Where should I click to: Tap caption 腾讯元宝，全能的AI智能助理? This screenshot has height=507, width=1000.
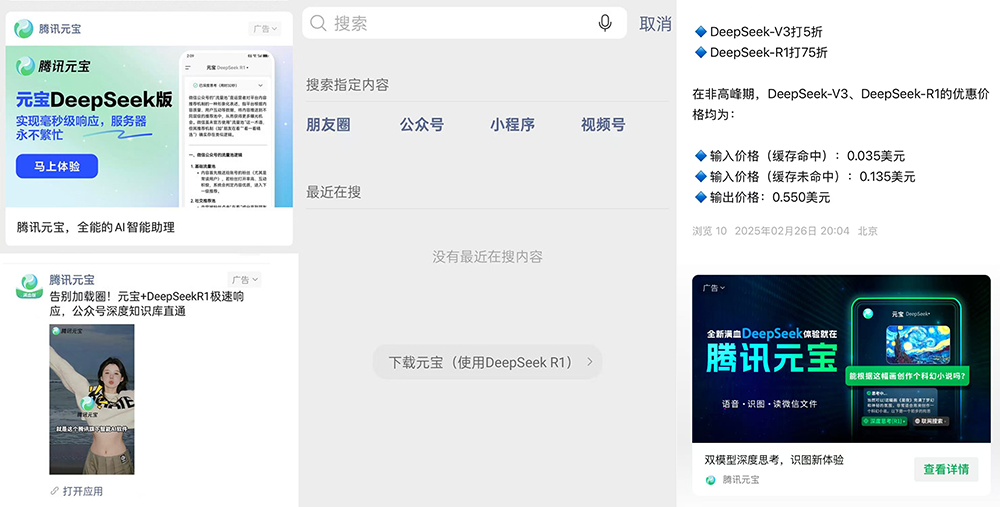coord(96,227)
